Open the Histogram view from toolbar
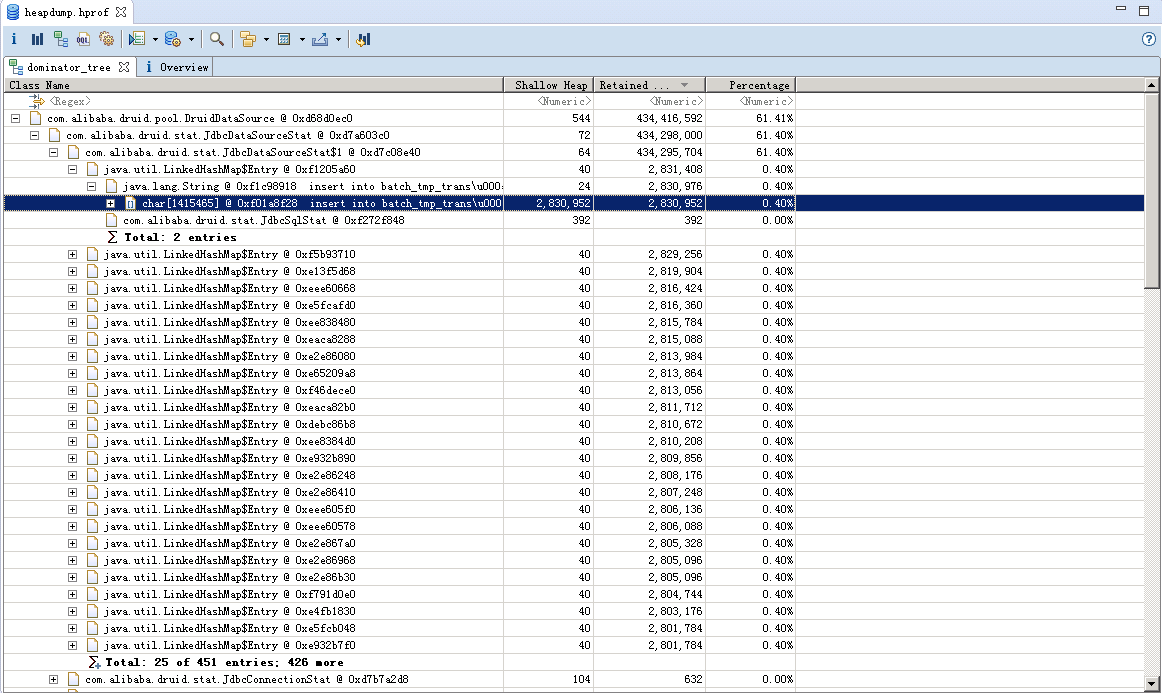The height and width of the screenshot is (693, 1162). click(37, 39)
